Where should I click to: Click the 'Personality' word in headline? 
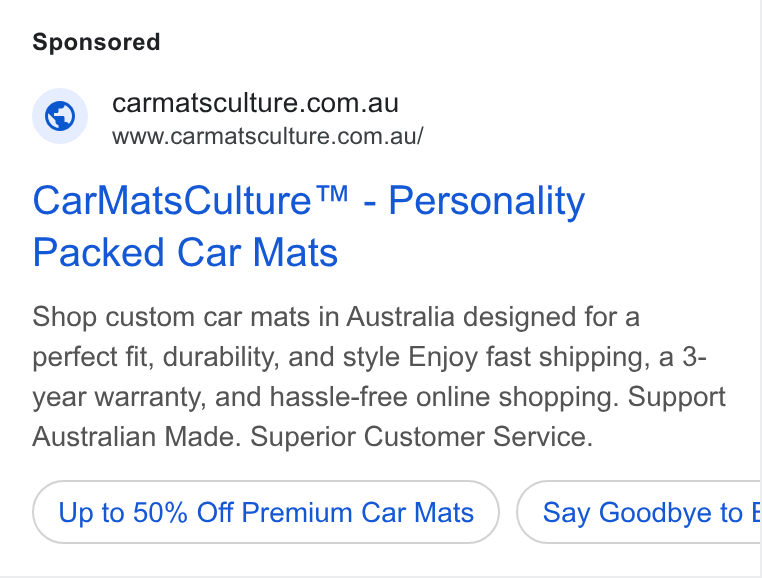(x=486, y=200)
